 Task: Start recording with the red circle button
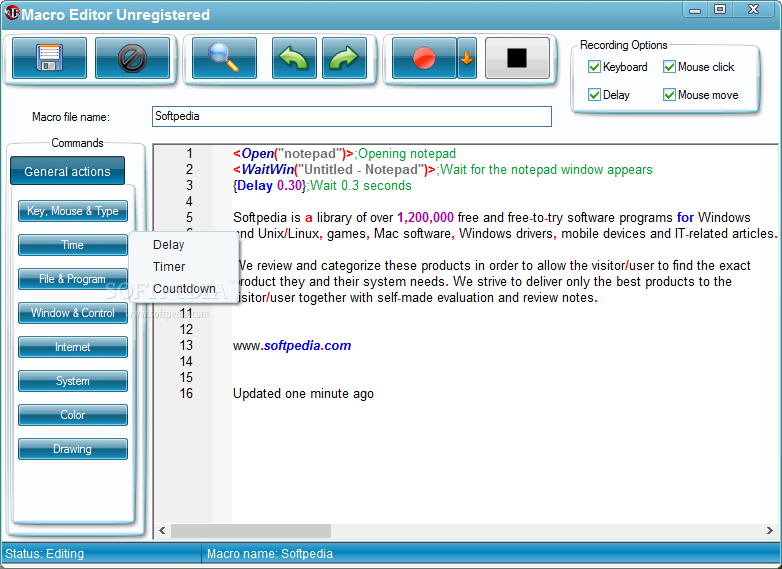point(424,58)
